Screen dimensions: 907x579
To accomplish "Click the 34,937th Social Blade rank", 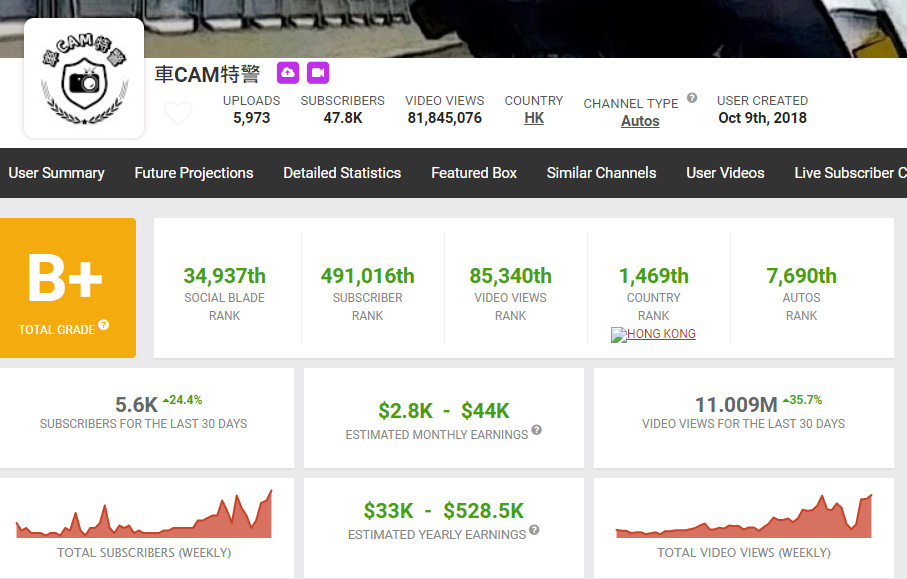I will pos(224,276).
